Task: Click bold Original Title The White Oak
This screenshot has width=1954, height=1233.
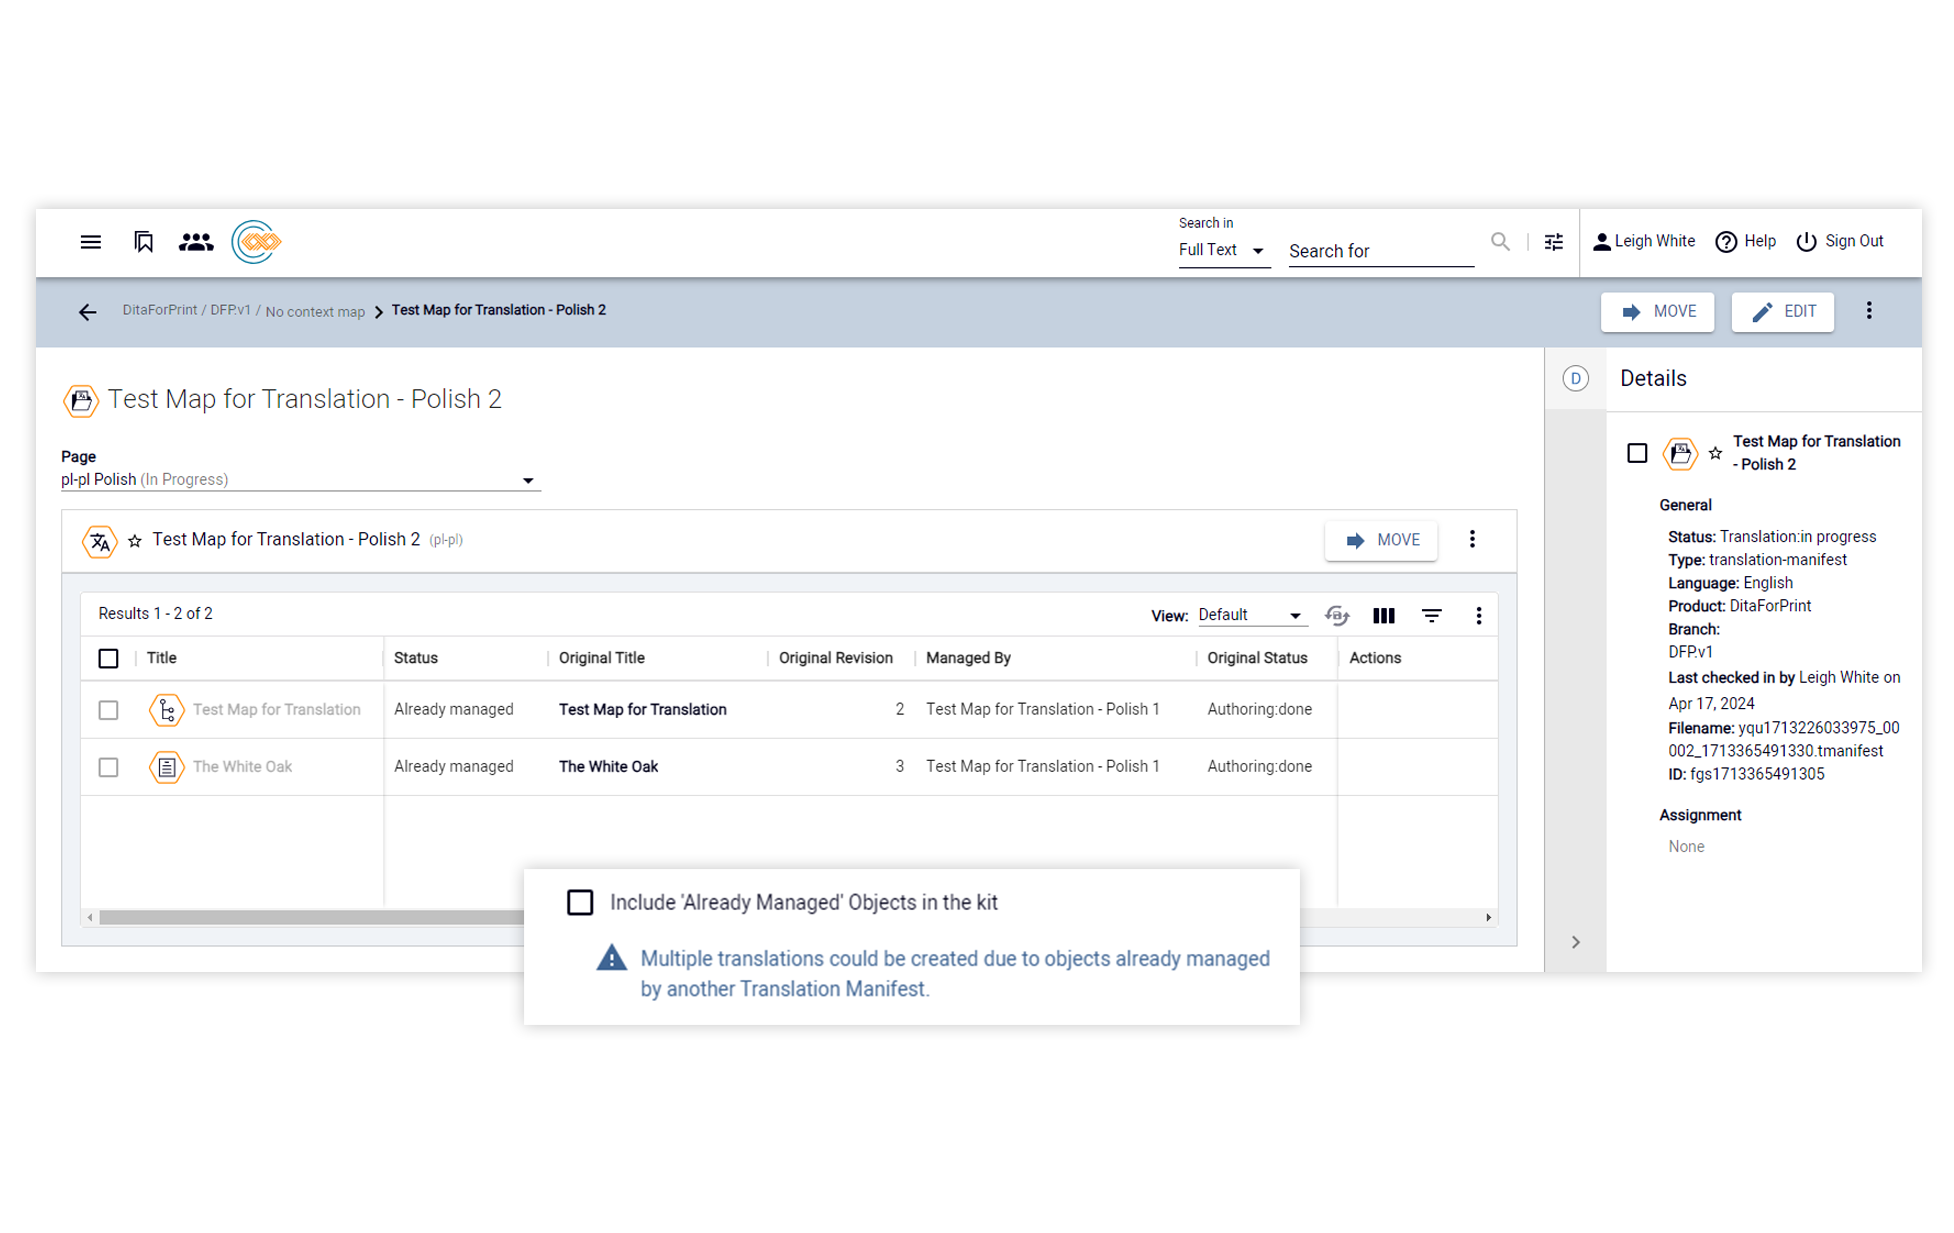Action: tap(608, 767)
